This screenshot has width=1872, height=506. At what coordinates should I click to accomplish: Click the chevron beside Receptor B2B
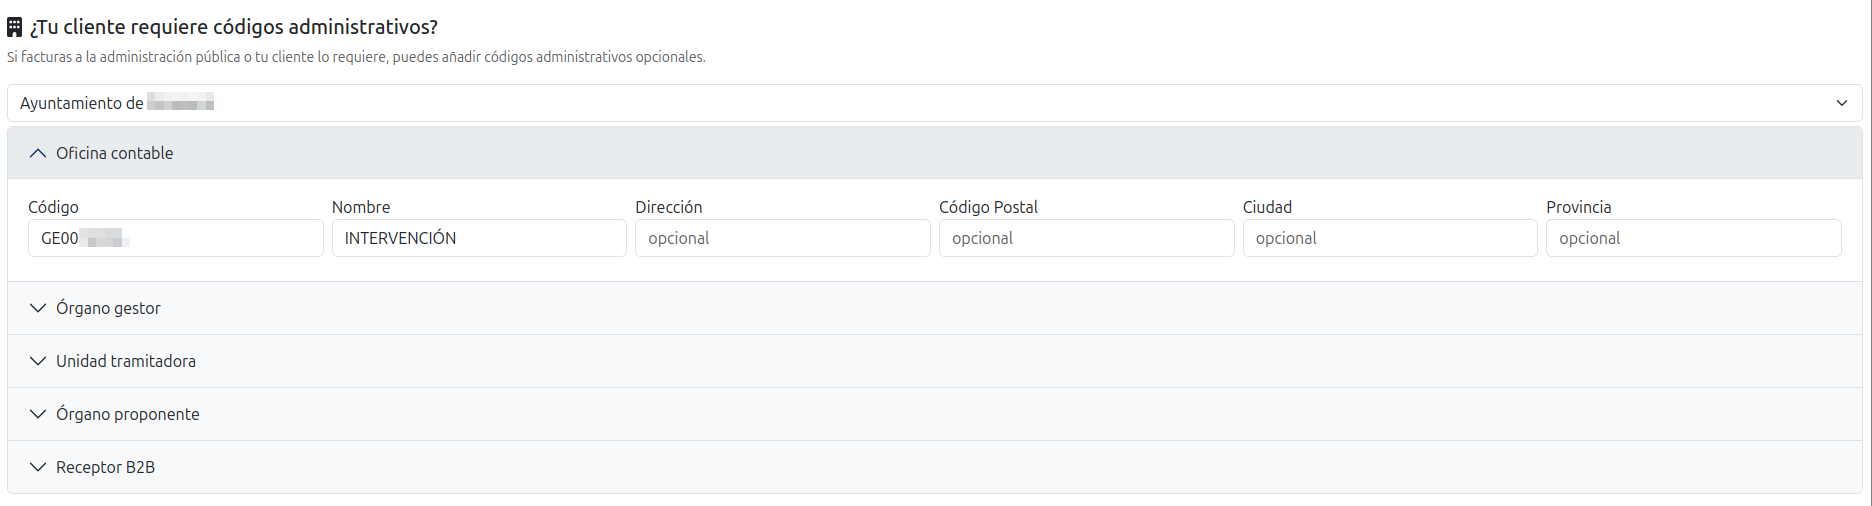tap(38, 467)
